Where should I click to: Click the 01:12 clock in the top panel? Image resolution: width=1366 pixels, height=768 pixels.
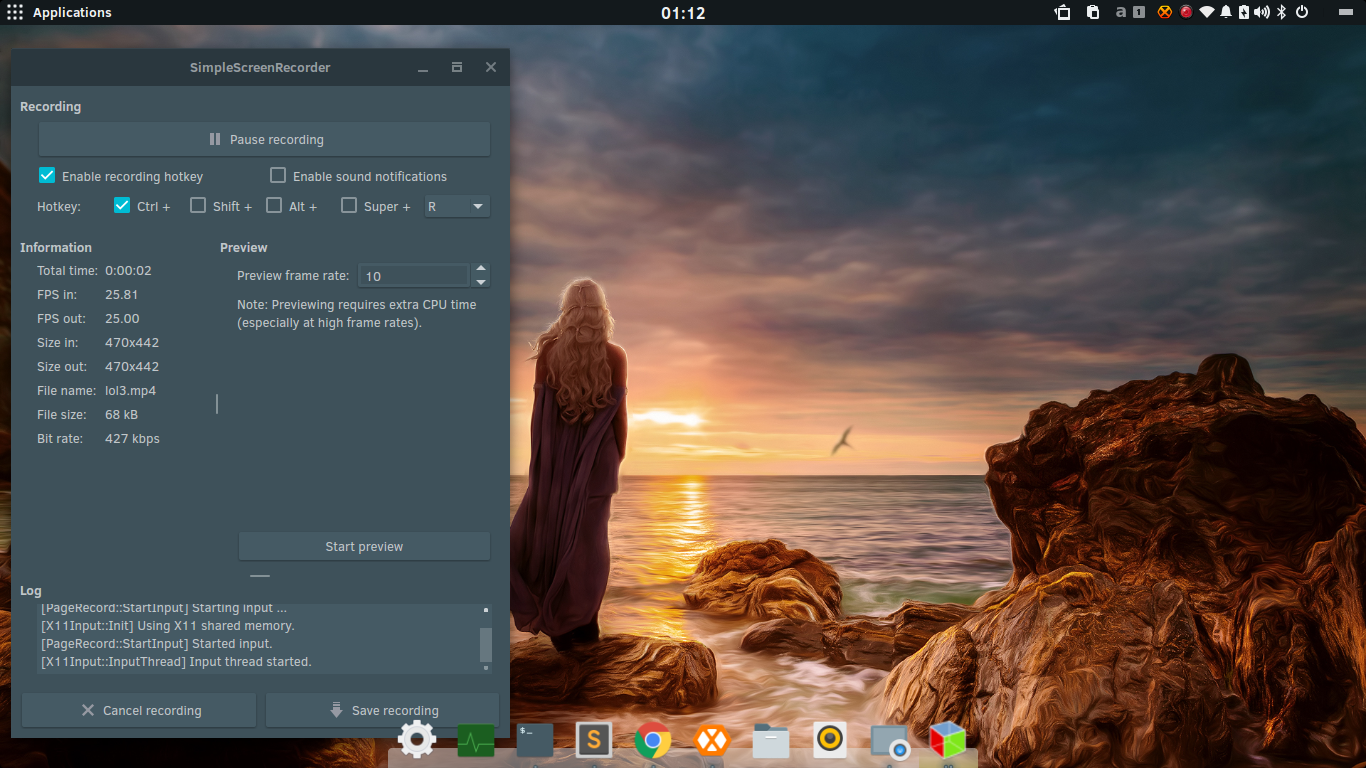point(683,13)
